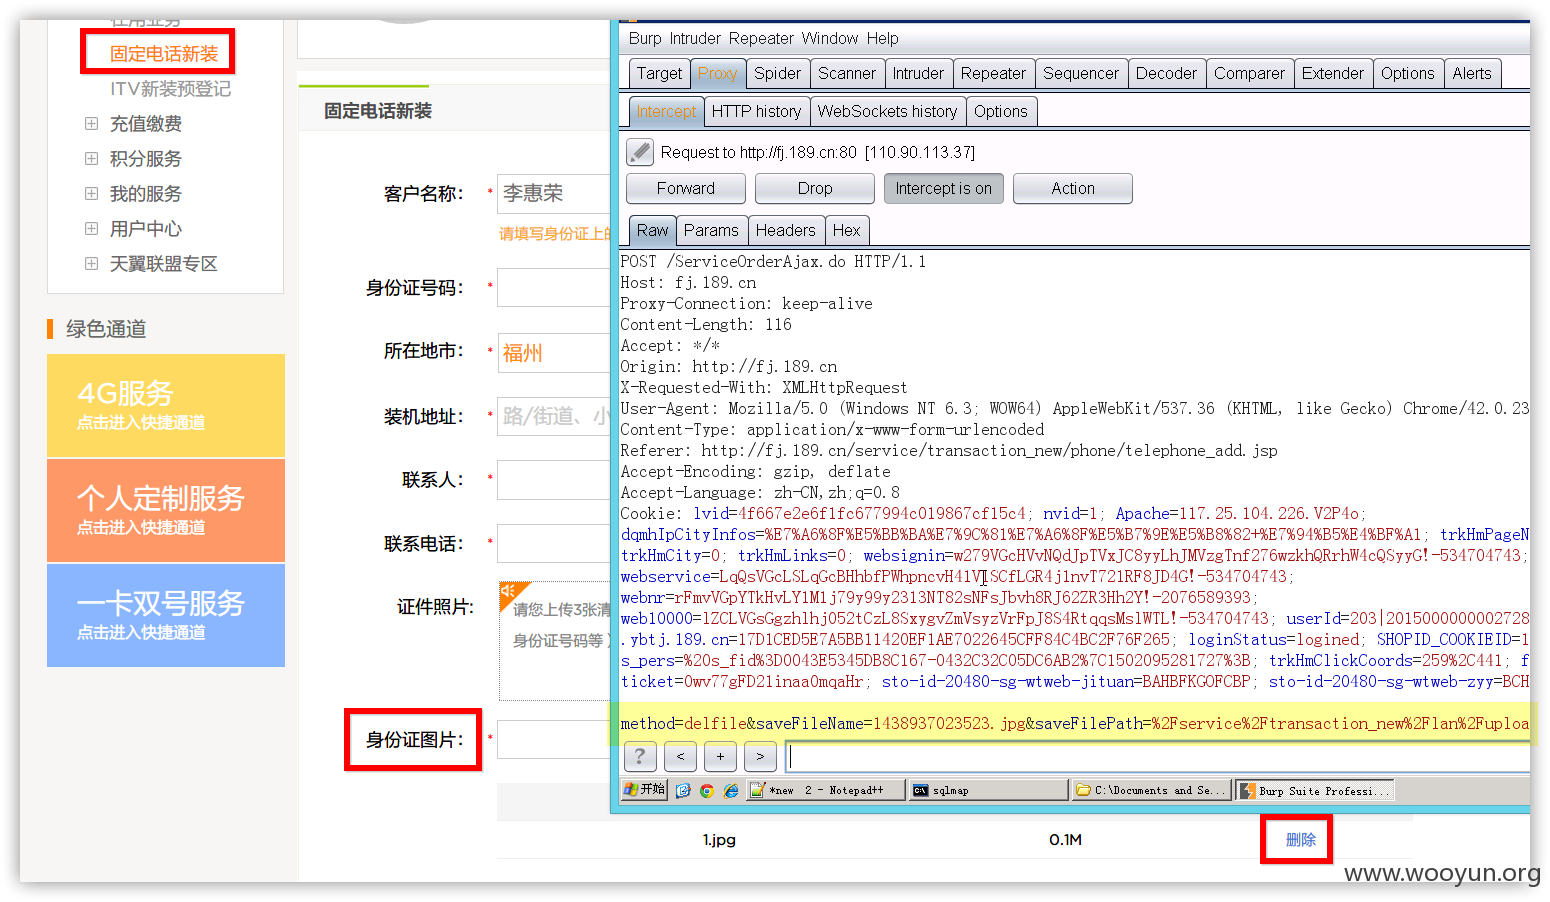Switch to sqlmap console in the taskbar
The height and width of the screenshot is (902, 1550).
click(988, 790)
